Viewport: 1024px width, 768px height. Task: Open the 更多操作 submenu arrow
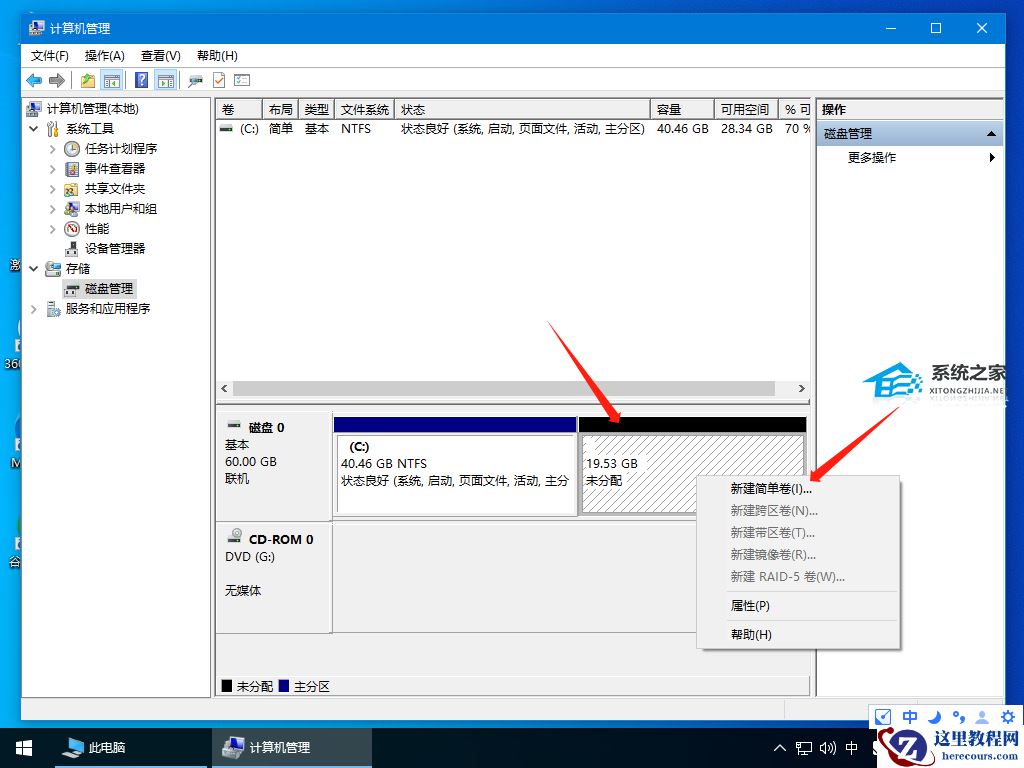coord(992,157)
